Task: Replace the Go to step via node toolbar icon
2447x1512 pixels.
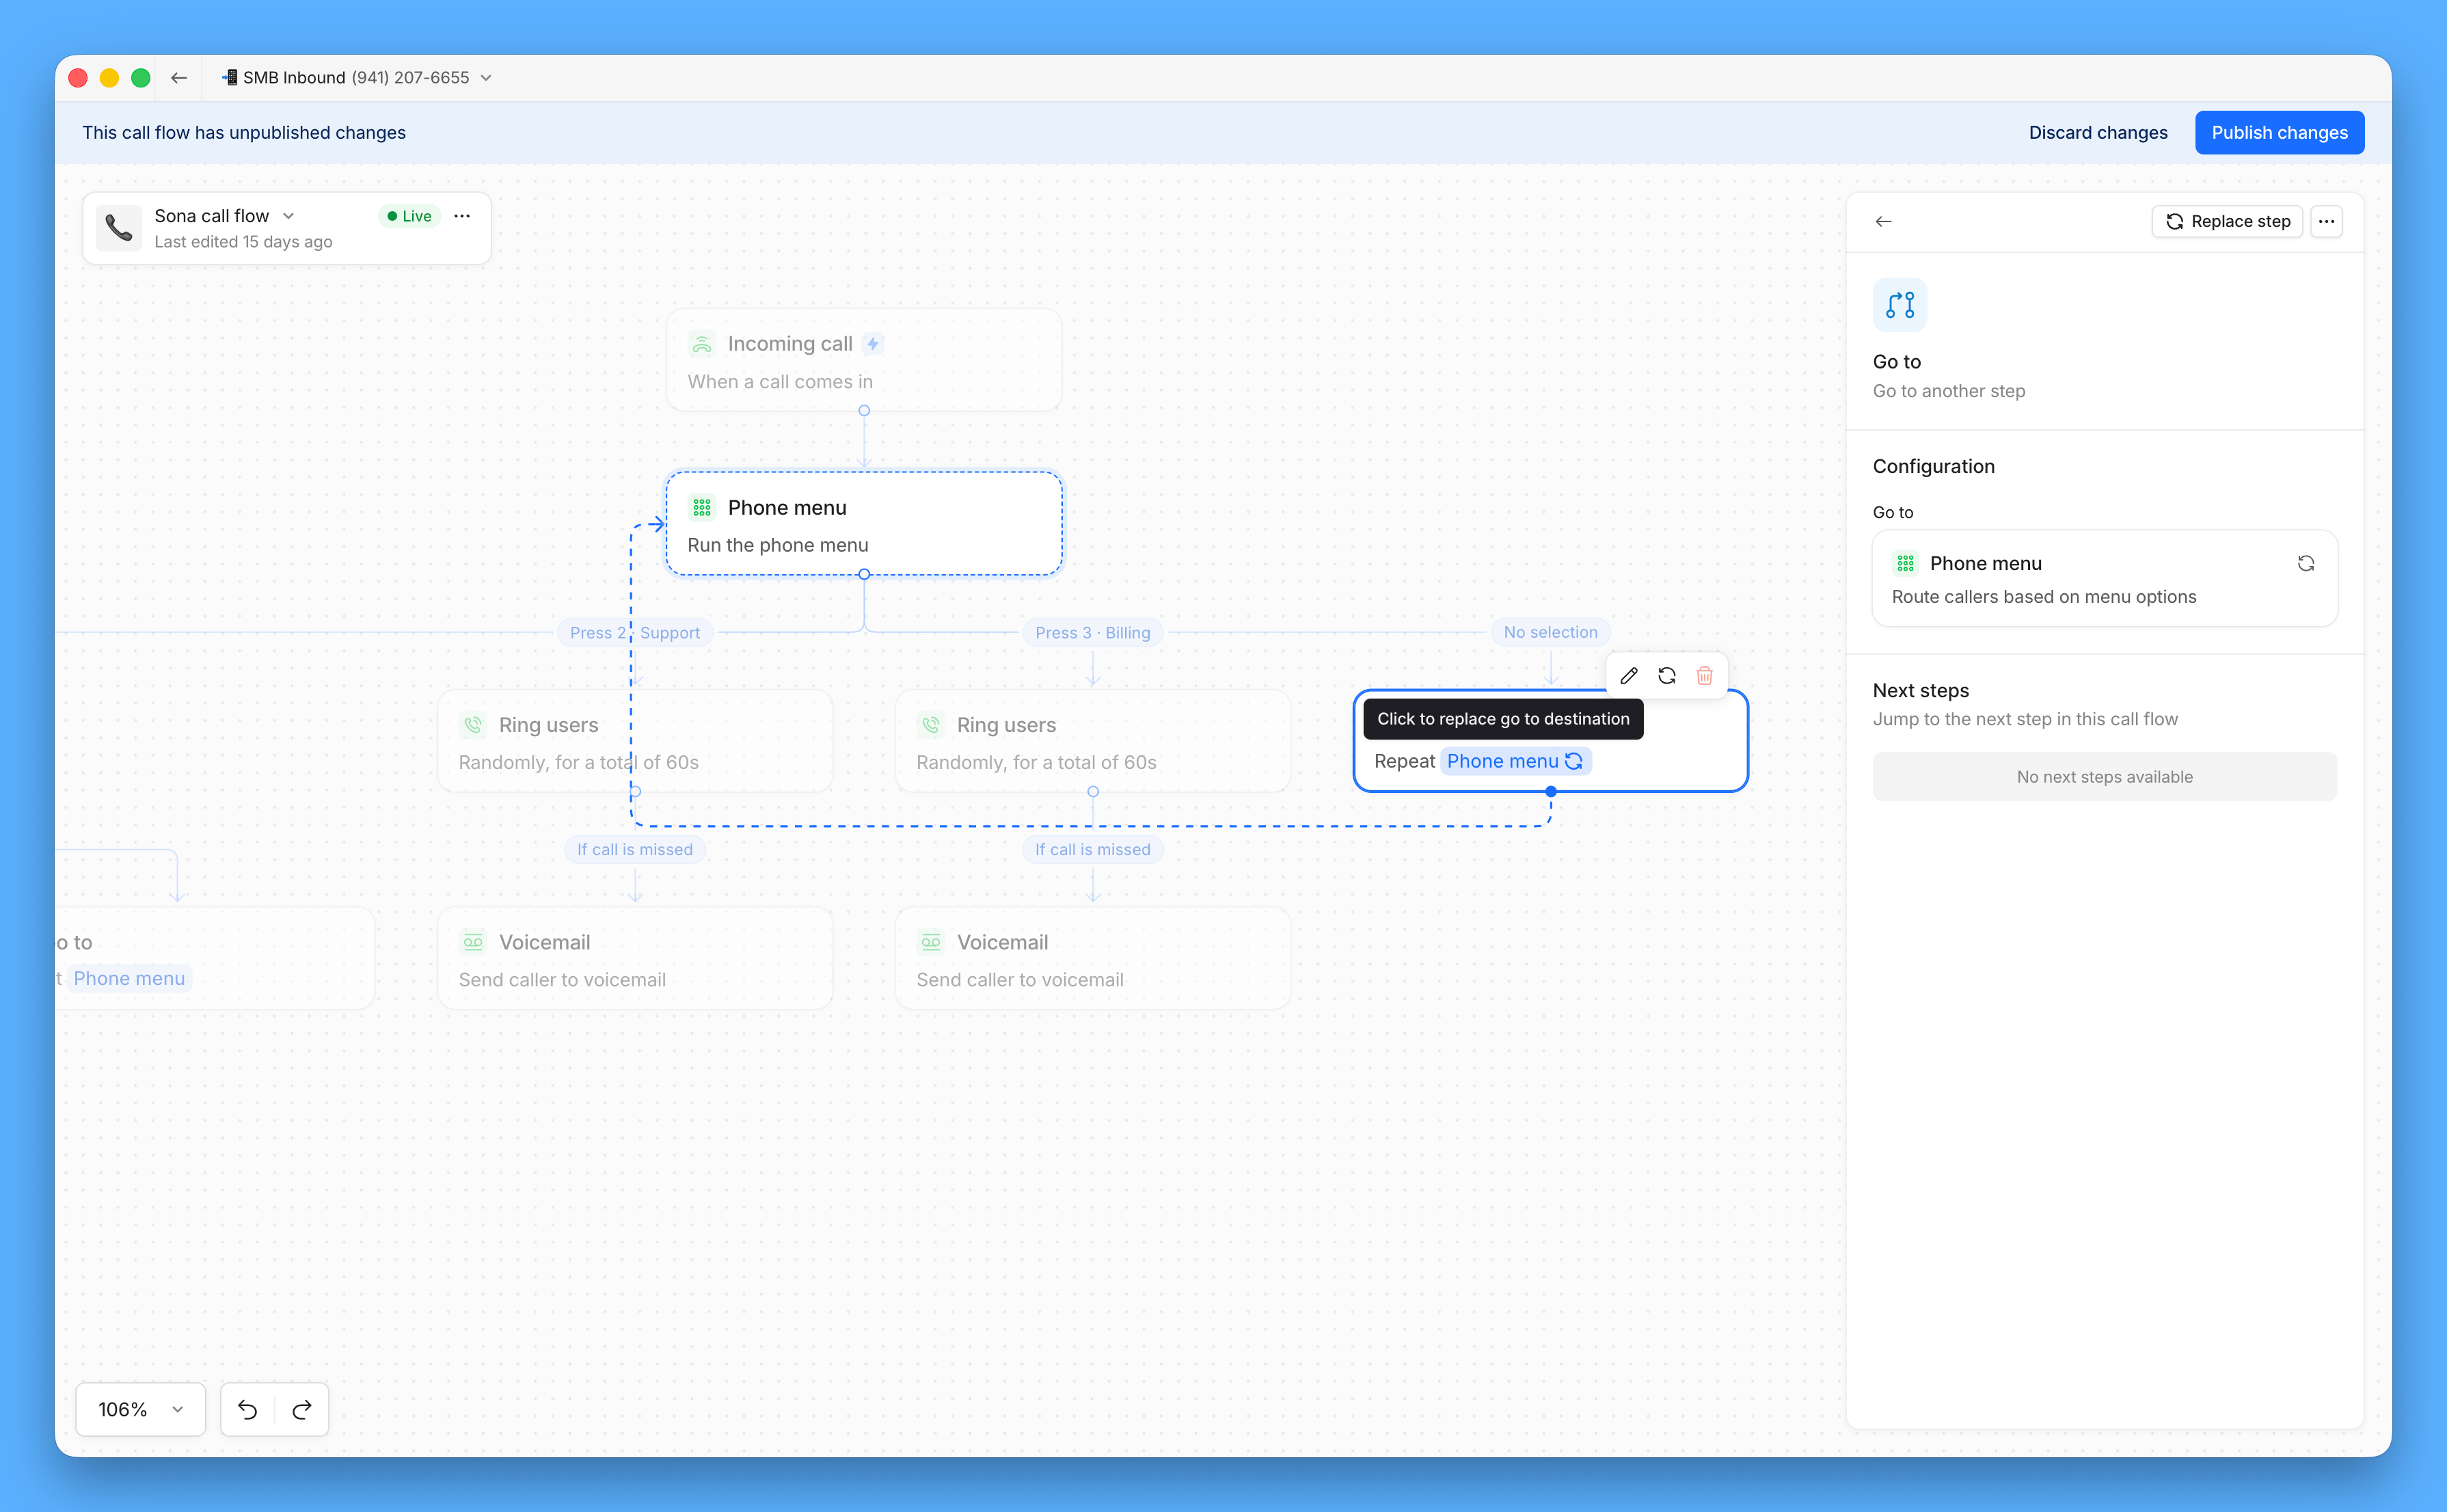Action: (x=1667, y=676)
